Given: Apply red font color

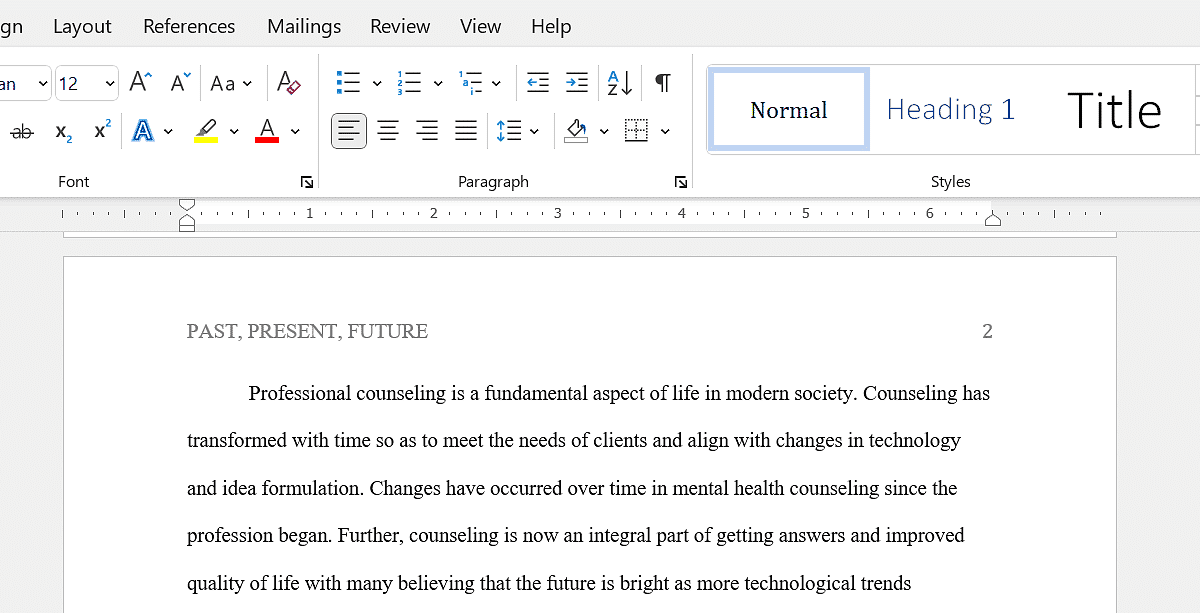Looking at the screenshot, I should [267, 131].
